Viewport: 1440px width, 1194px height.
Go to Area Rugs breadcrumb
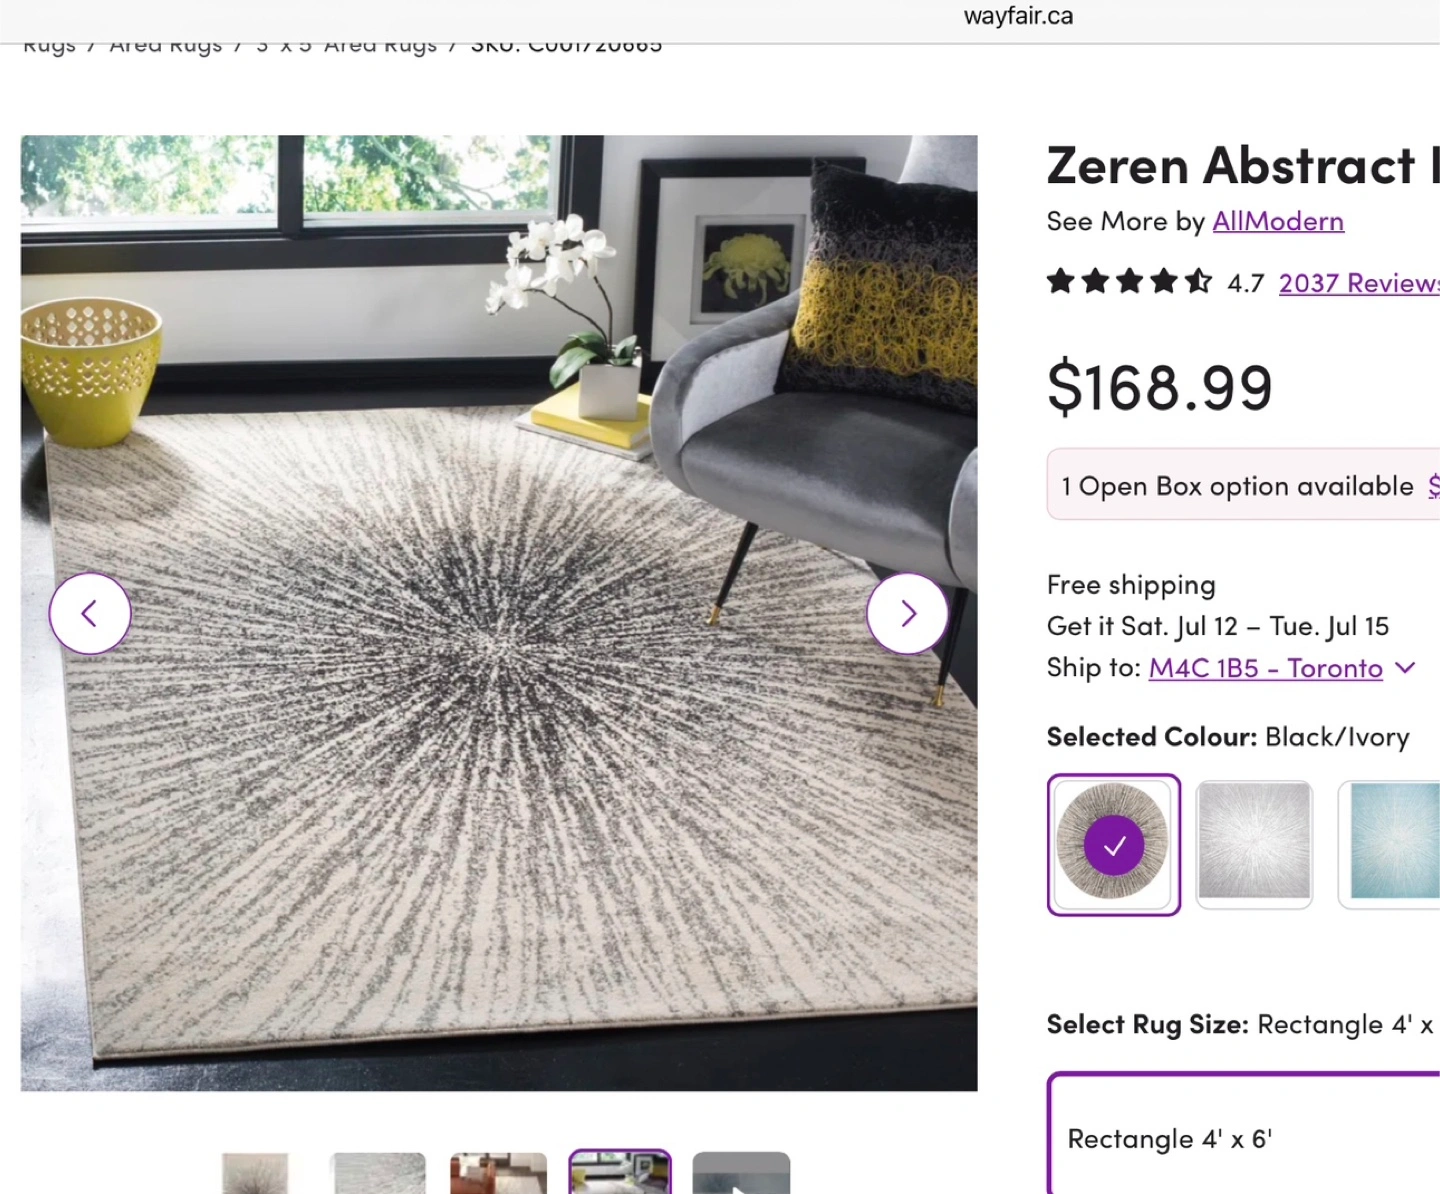pyautogui.click(x=166, y=45)
